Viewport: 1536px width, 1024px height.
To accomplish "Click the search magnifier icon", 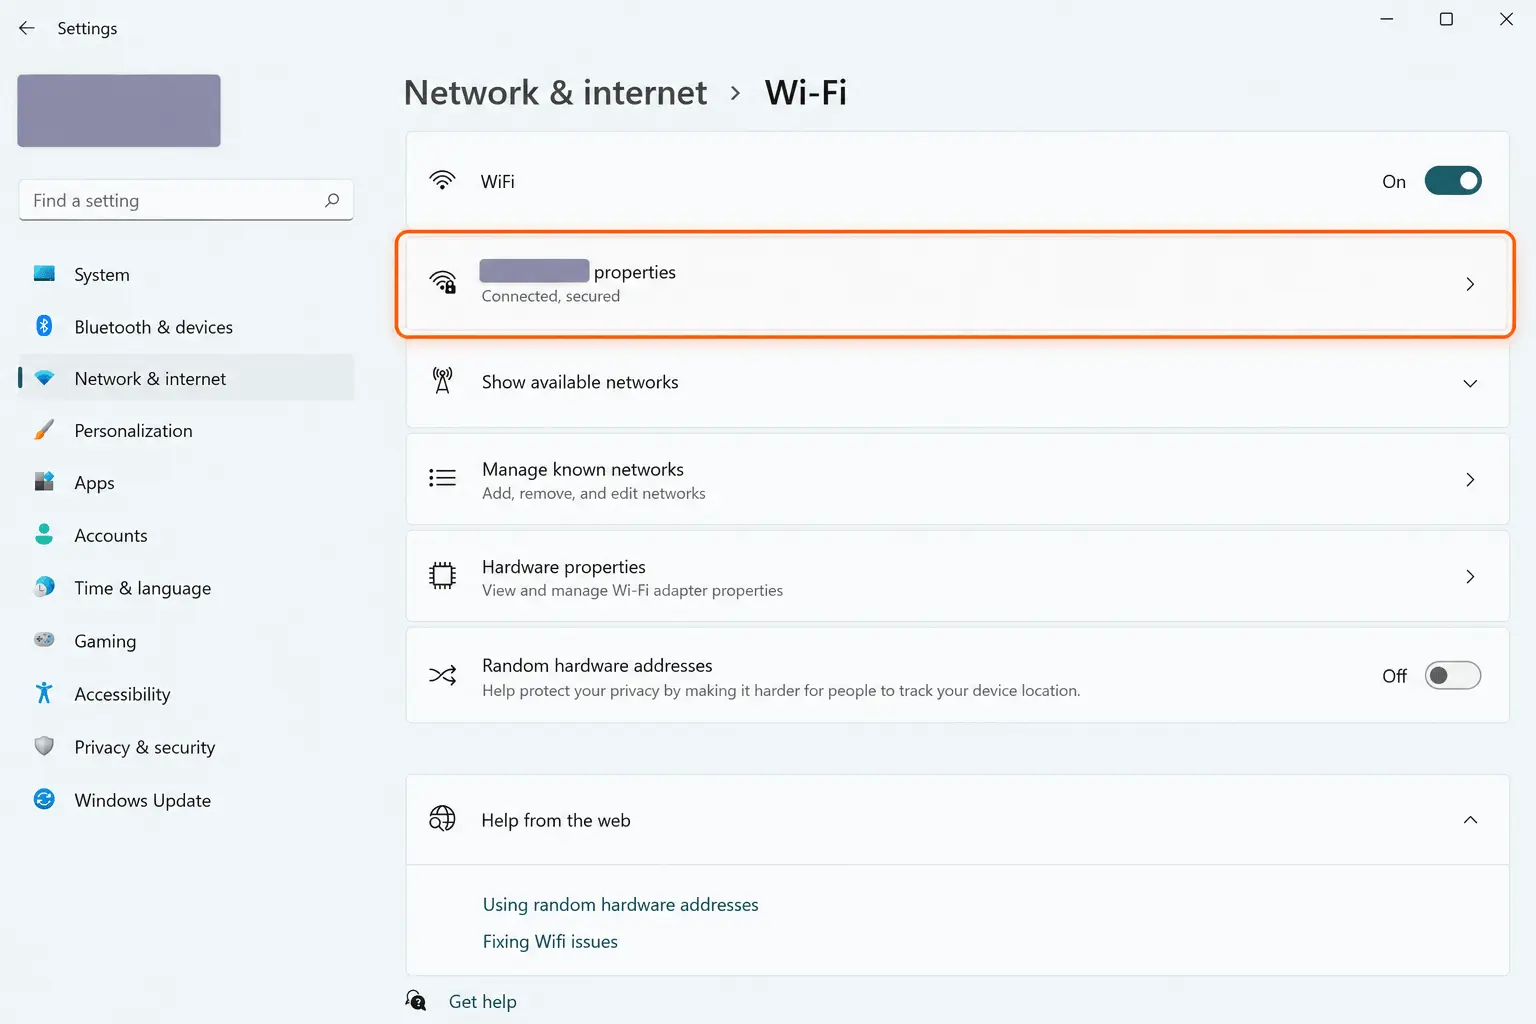I will point(332,200).
